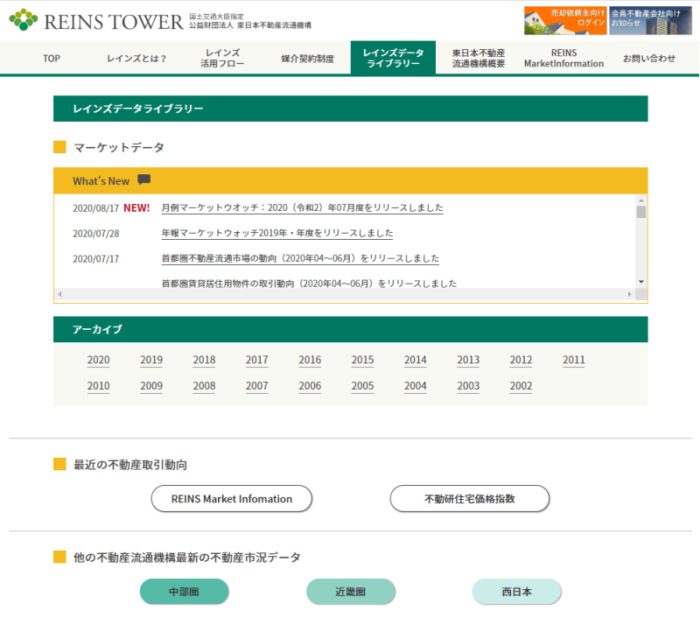Click the マーケットデータ section heading
Screen dimensions: 700x625
pos(119,147)
